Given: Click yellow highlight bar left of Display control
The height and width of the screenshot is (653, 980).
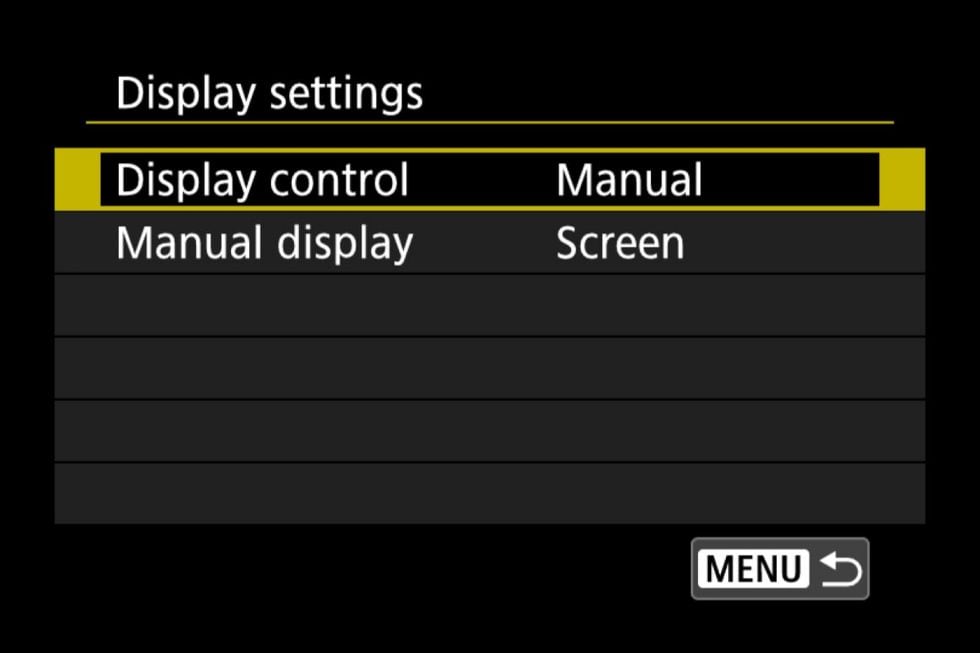Looking at the screenshot, I should [x=78, y=179].
